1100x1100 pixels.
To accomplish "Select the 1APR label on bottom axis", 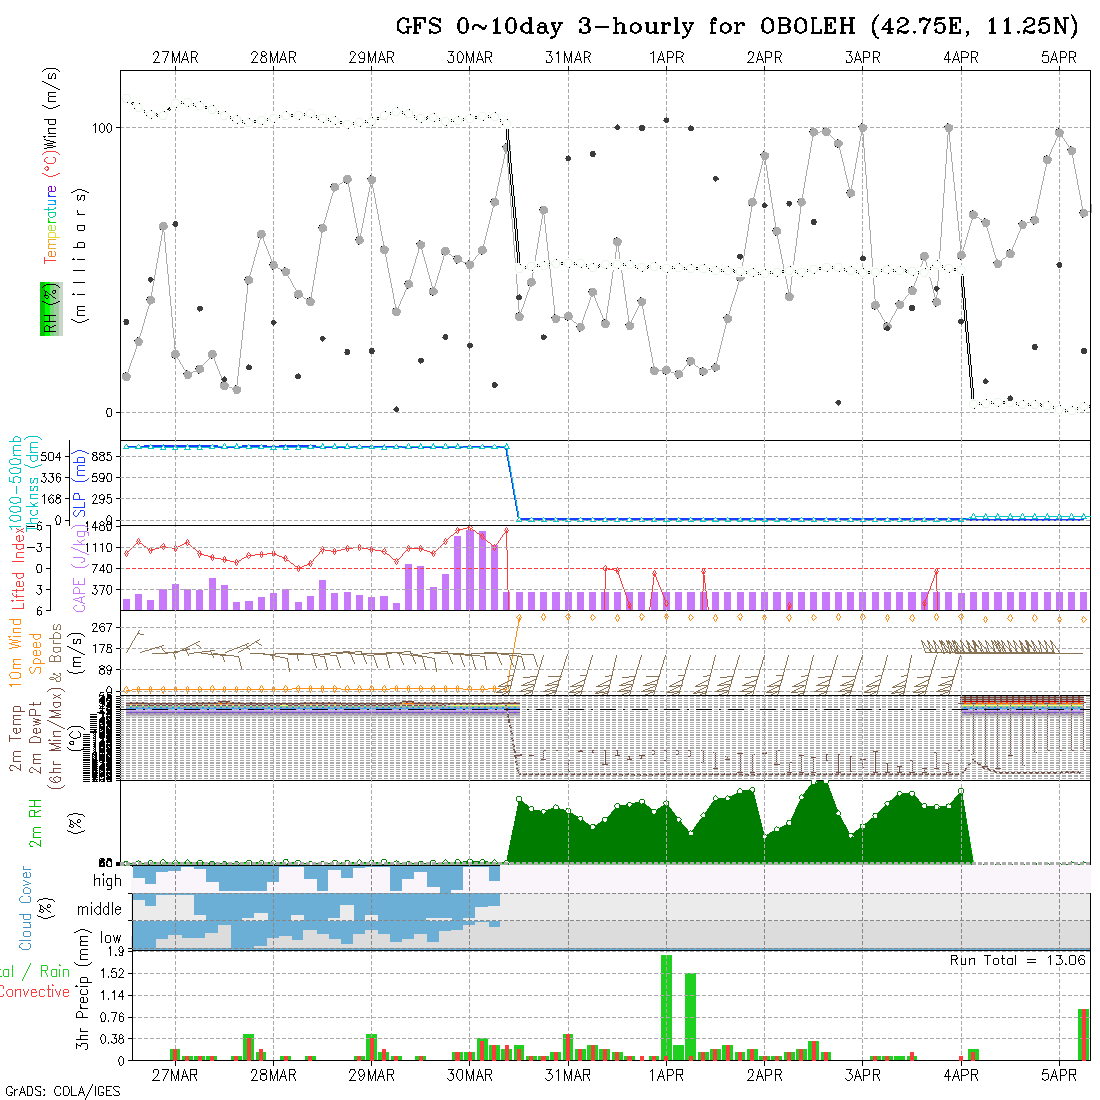I will [666, 1075].
